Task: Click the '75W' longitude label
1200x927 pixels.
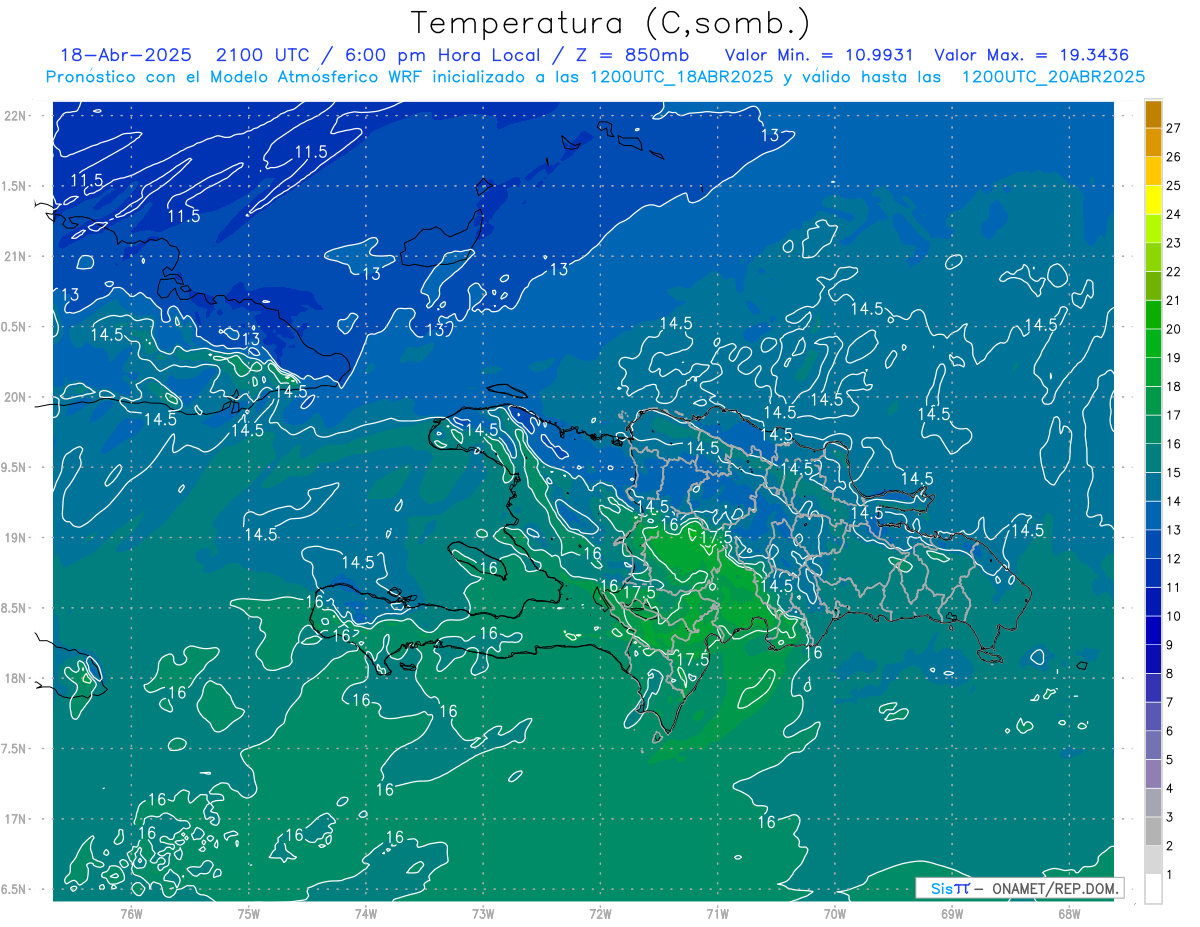Action: click(x=249, y=913)
